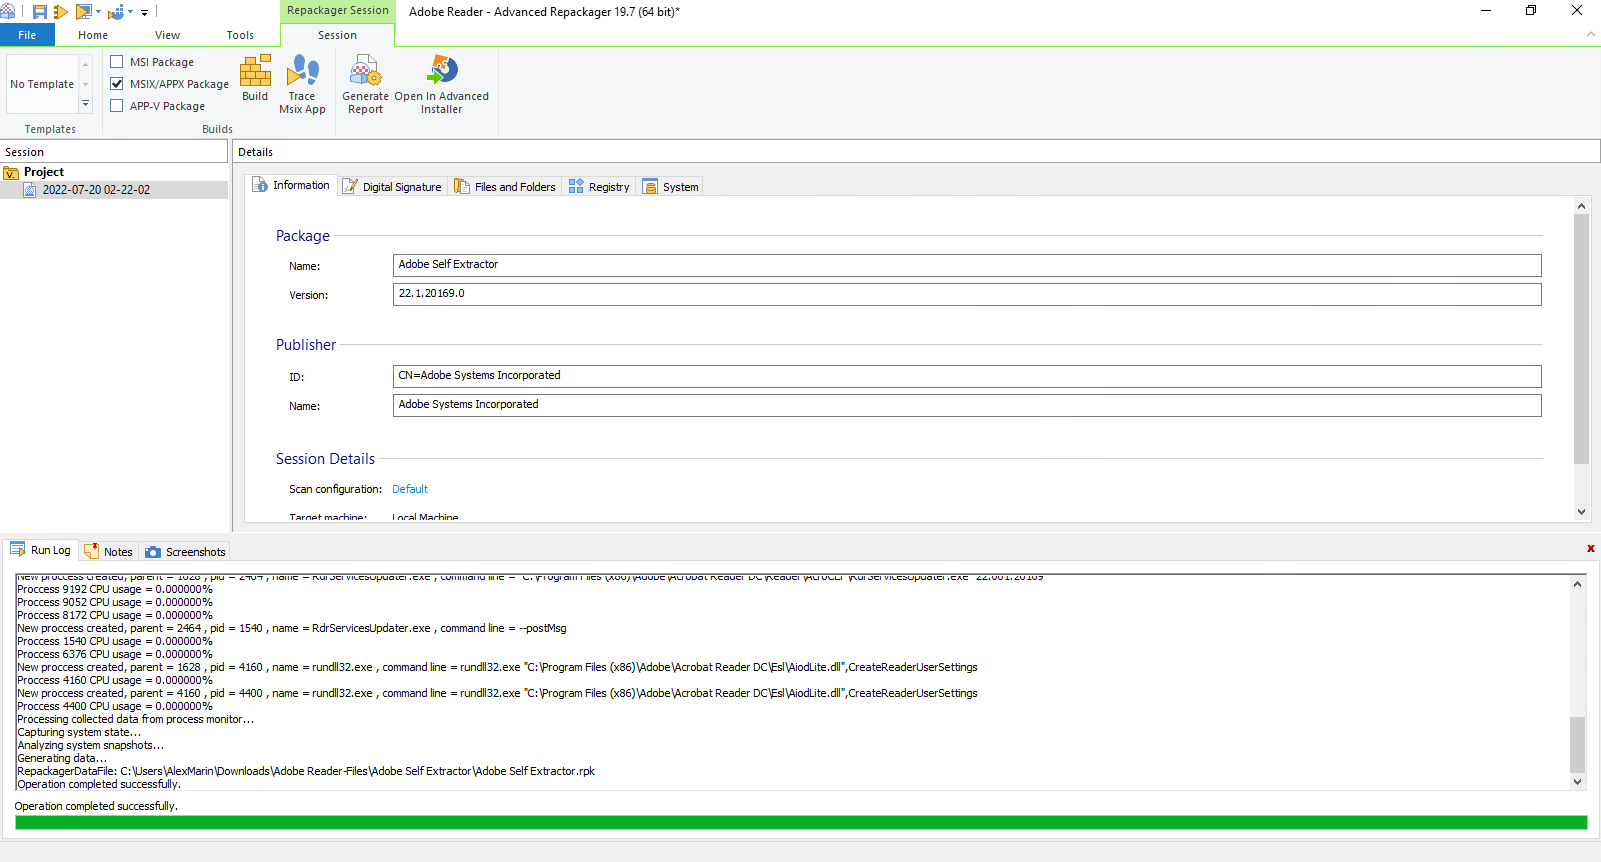Image resolution: width=1601 pixels, height=862 pixels.
Task: Click the Package Name field
Action: pyautogui.click(x=967, y=265)
